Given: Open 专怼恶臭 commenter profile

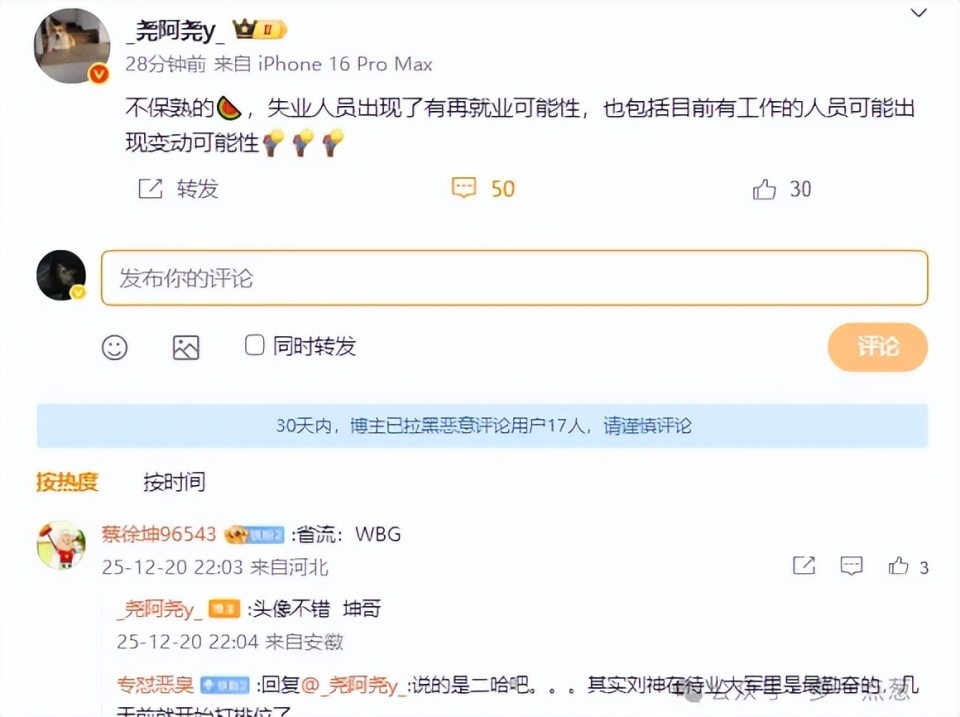Looking at the screenshot, I should (x=155, y=684).
